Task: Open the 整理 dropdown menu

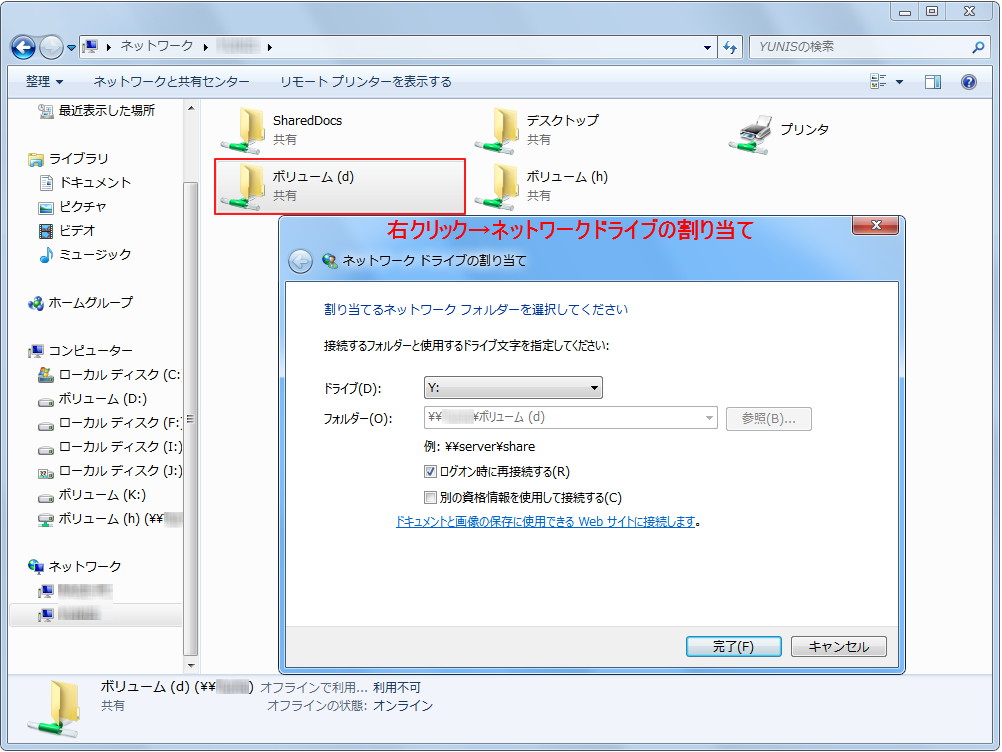Action: (45, 82)
